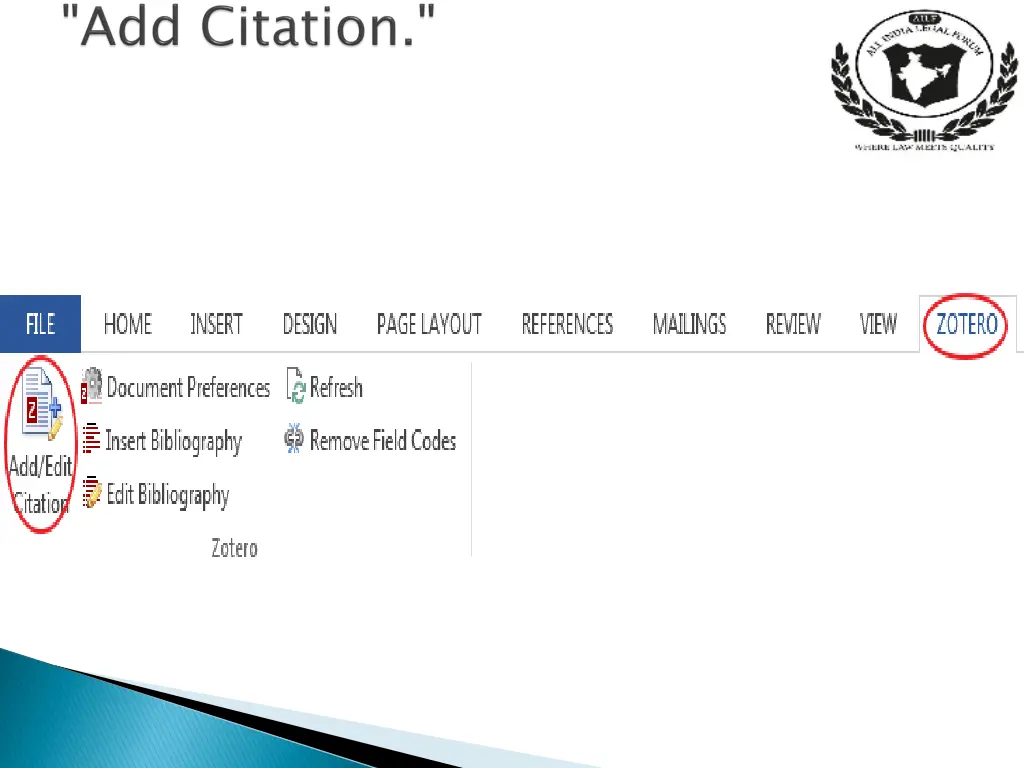Click the All India Legal Forum logo

[924, 80]
